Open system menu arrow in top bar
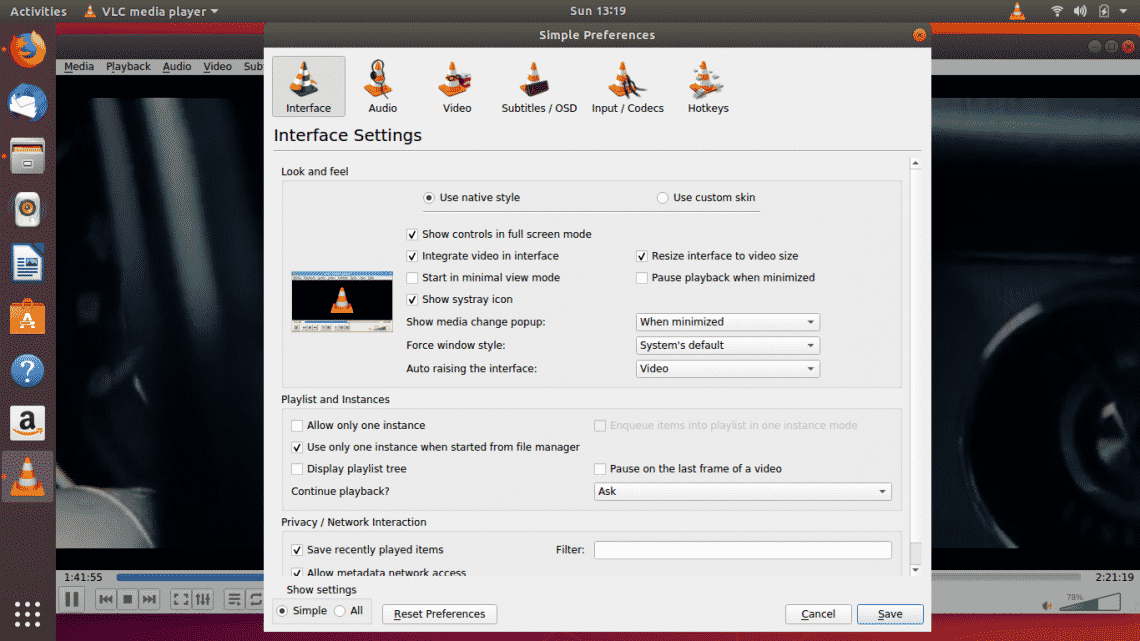The width and height of the screenshot is (1140, 641). (x=1123, y=11)
